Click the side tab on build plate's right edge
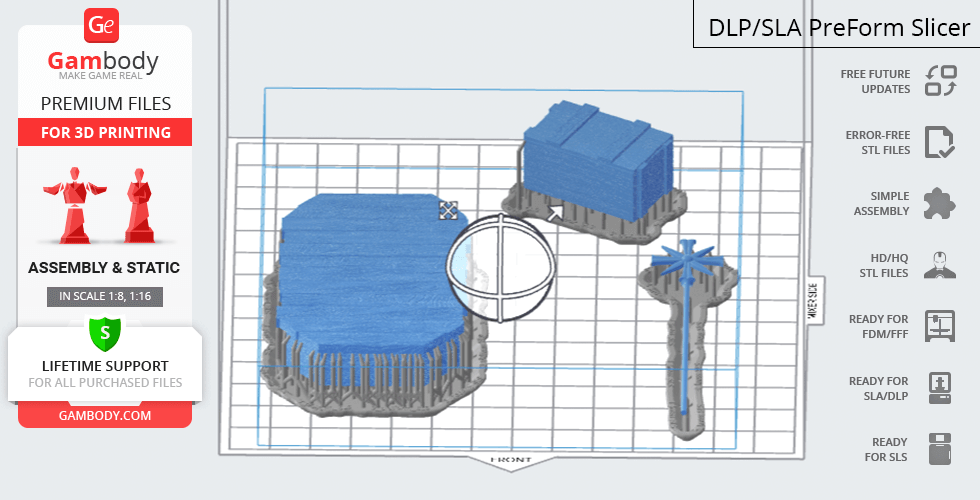 [x=811, y=299]
